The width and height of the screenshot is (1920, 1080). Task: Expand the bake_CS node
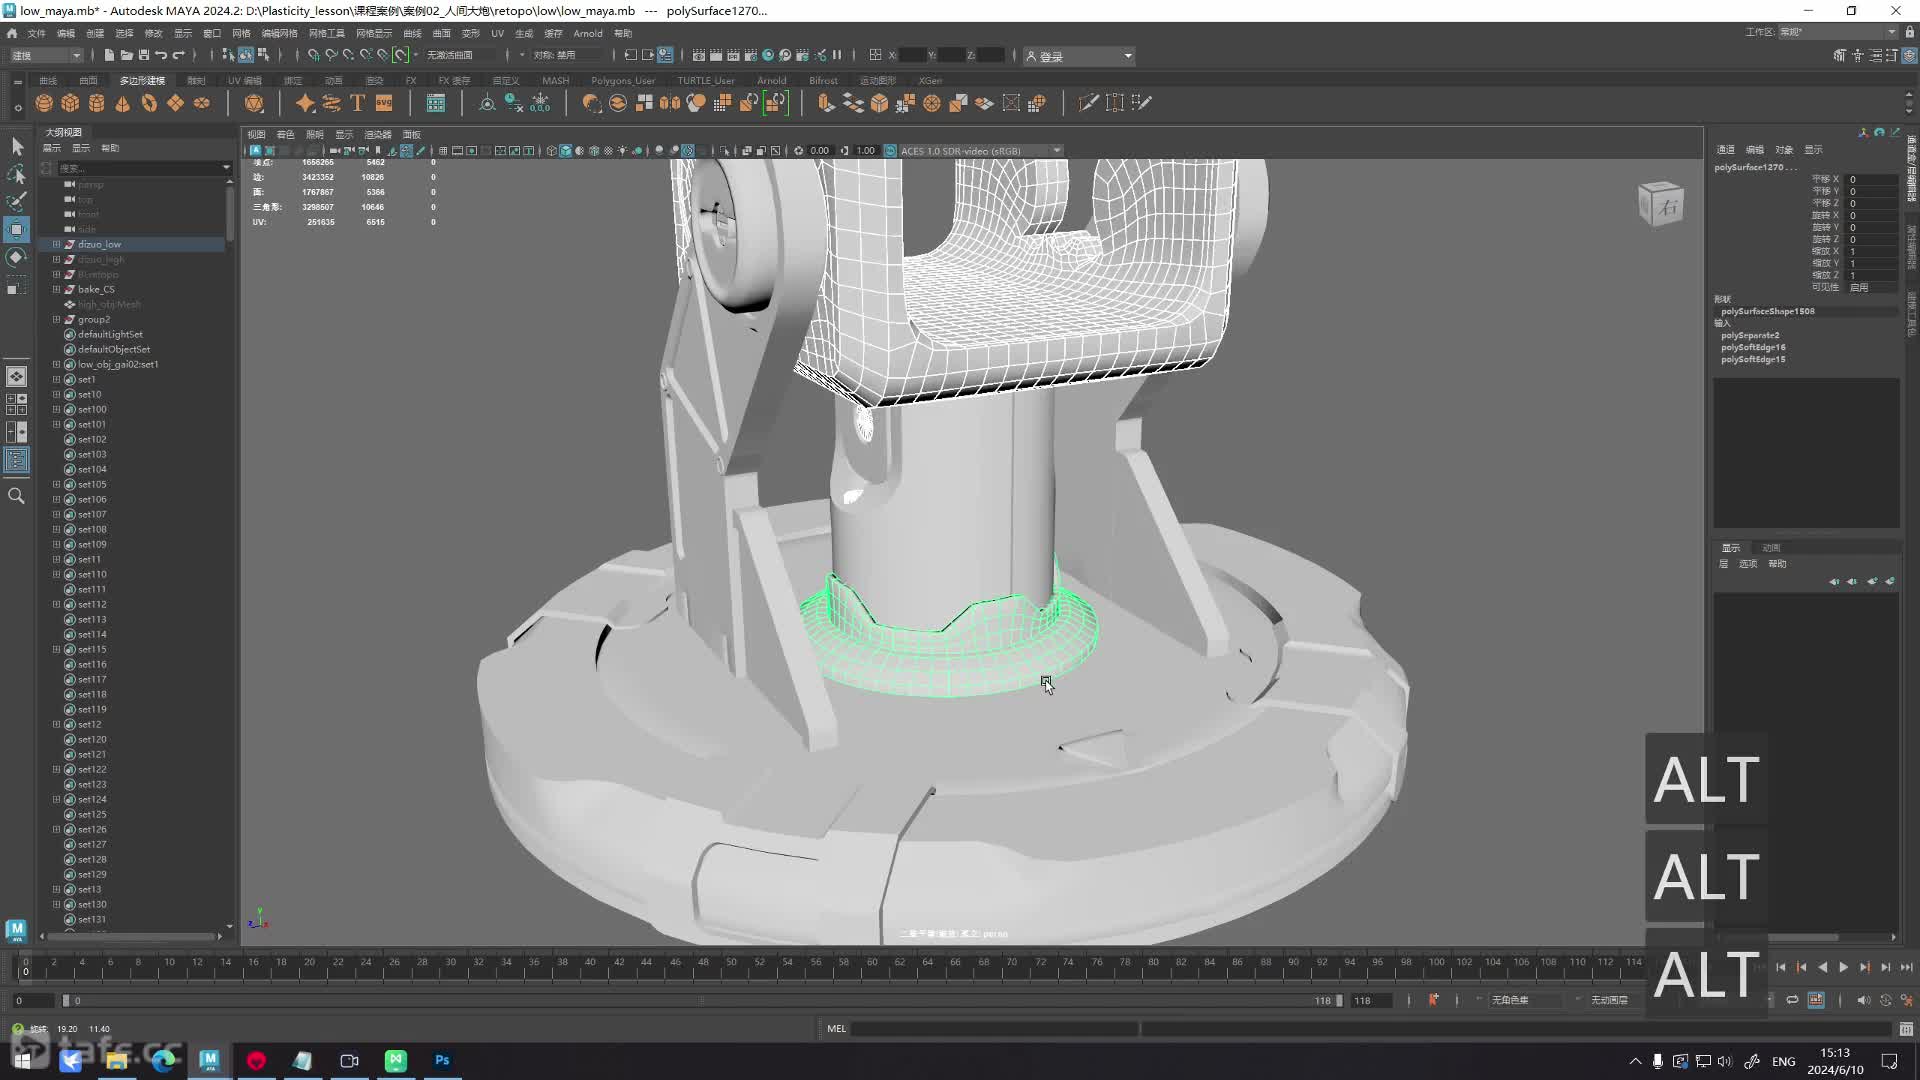coord(57,289)
